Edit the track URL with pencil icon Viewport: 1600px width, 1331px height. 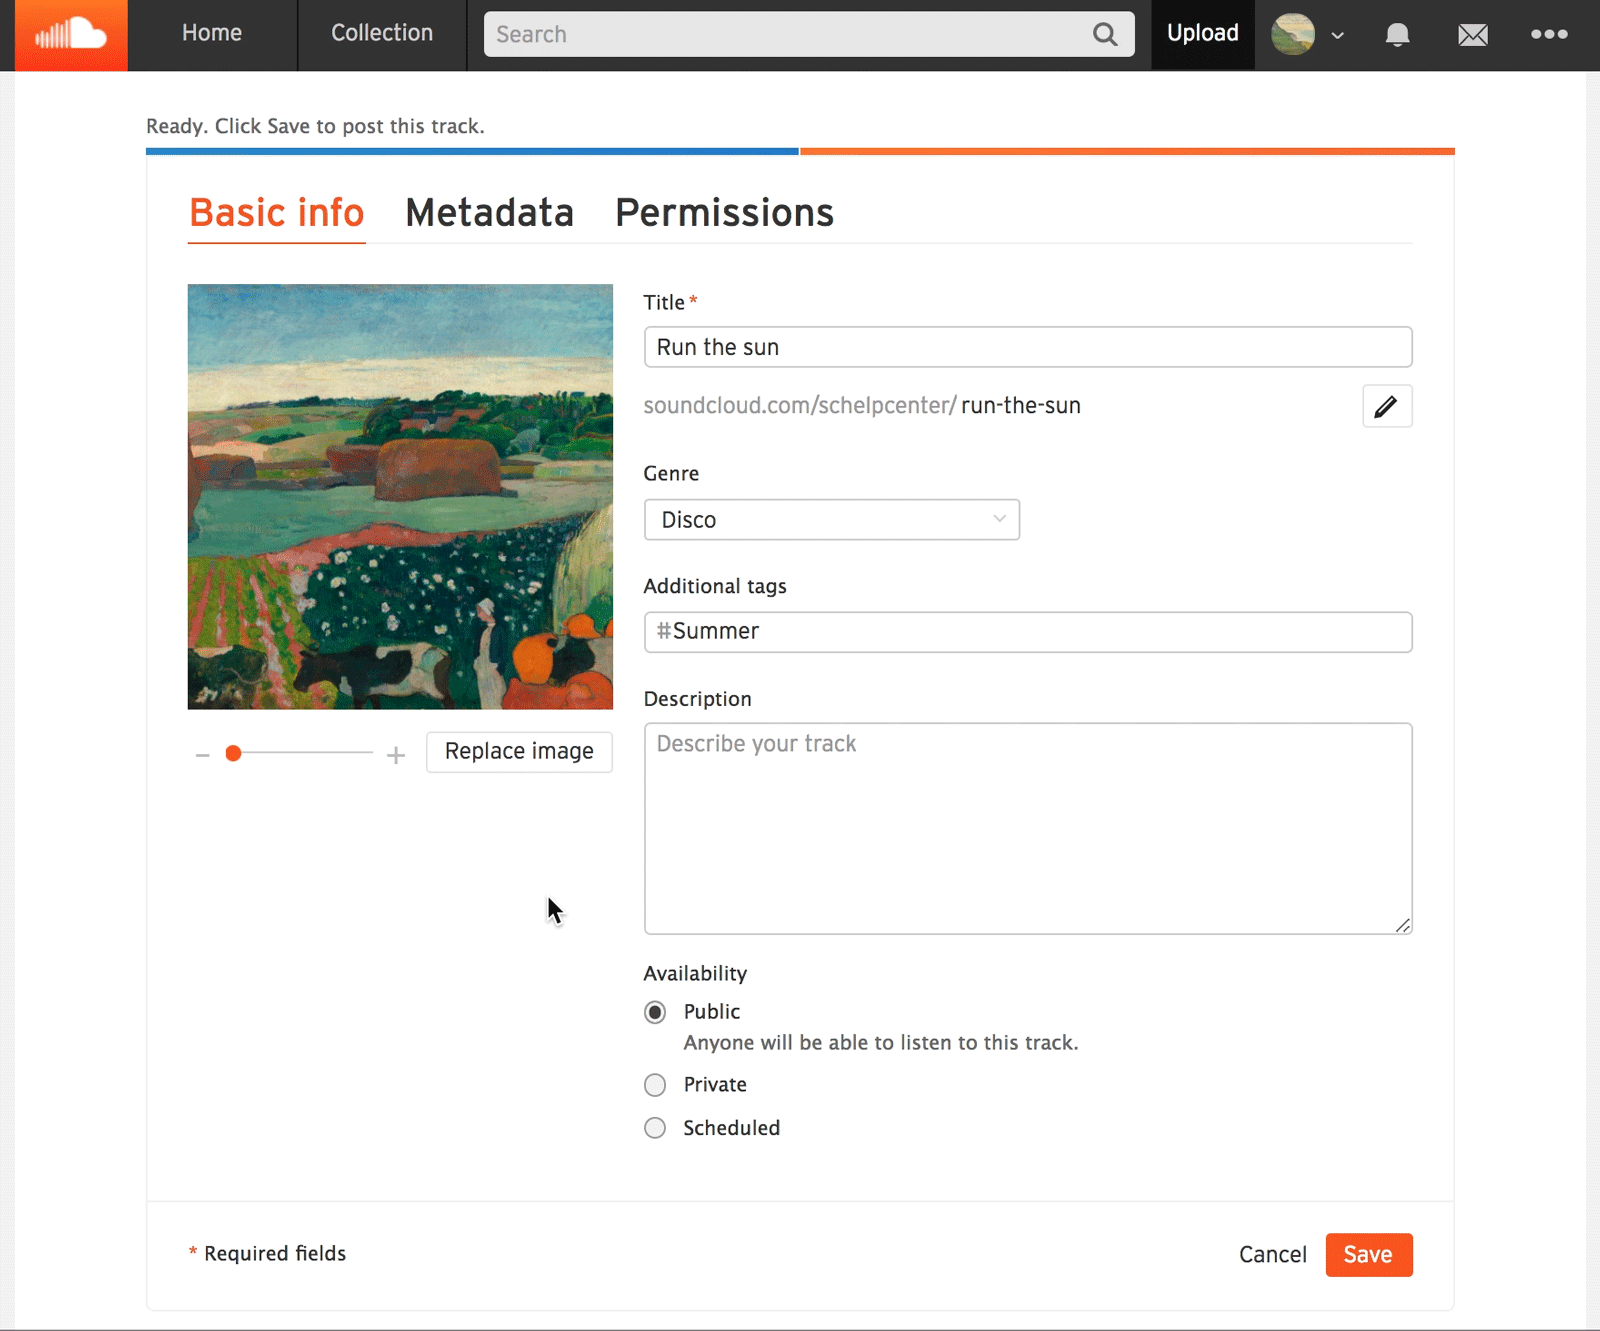click(1387, 406)
